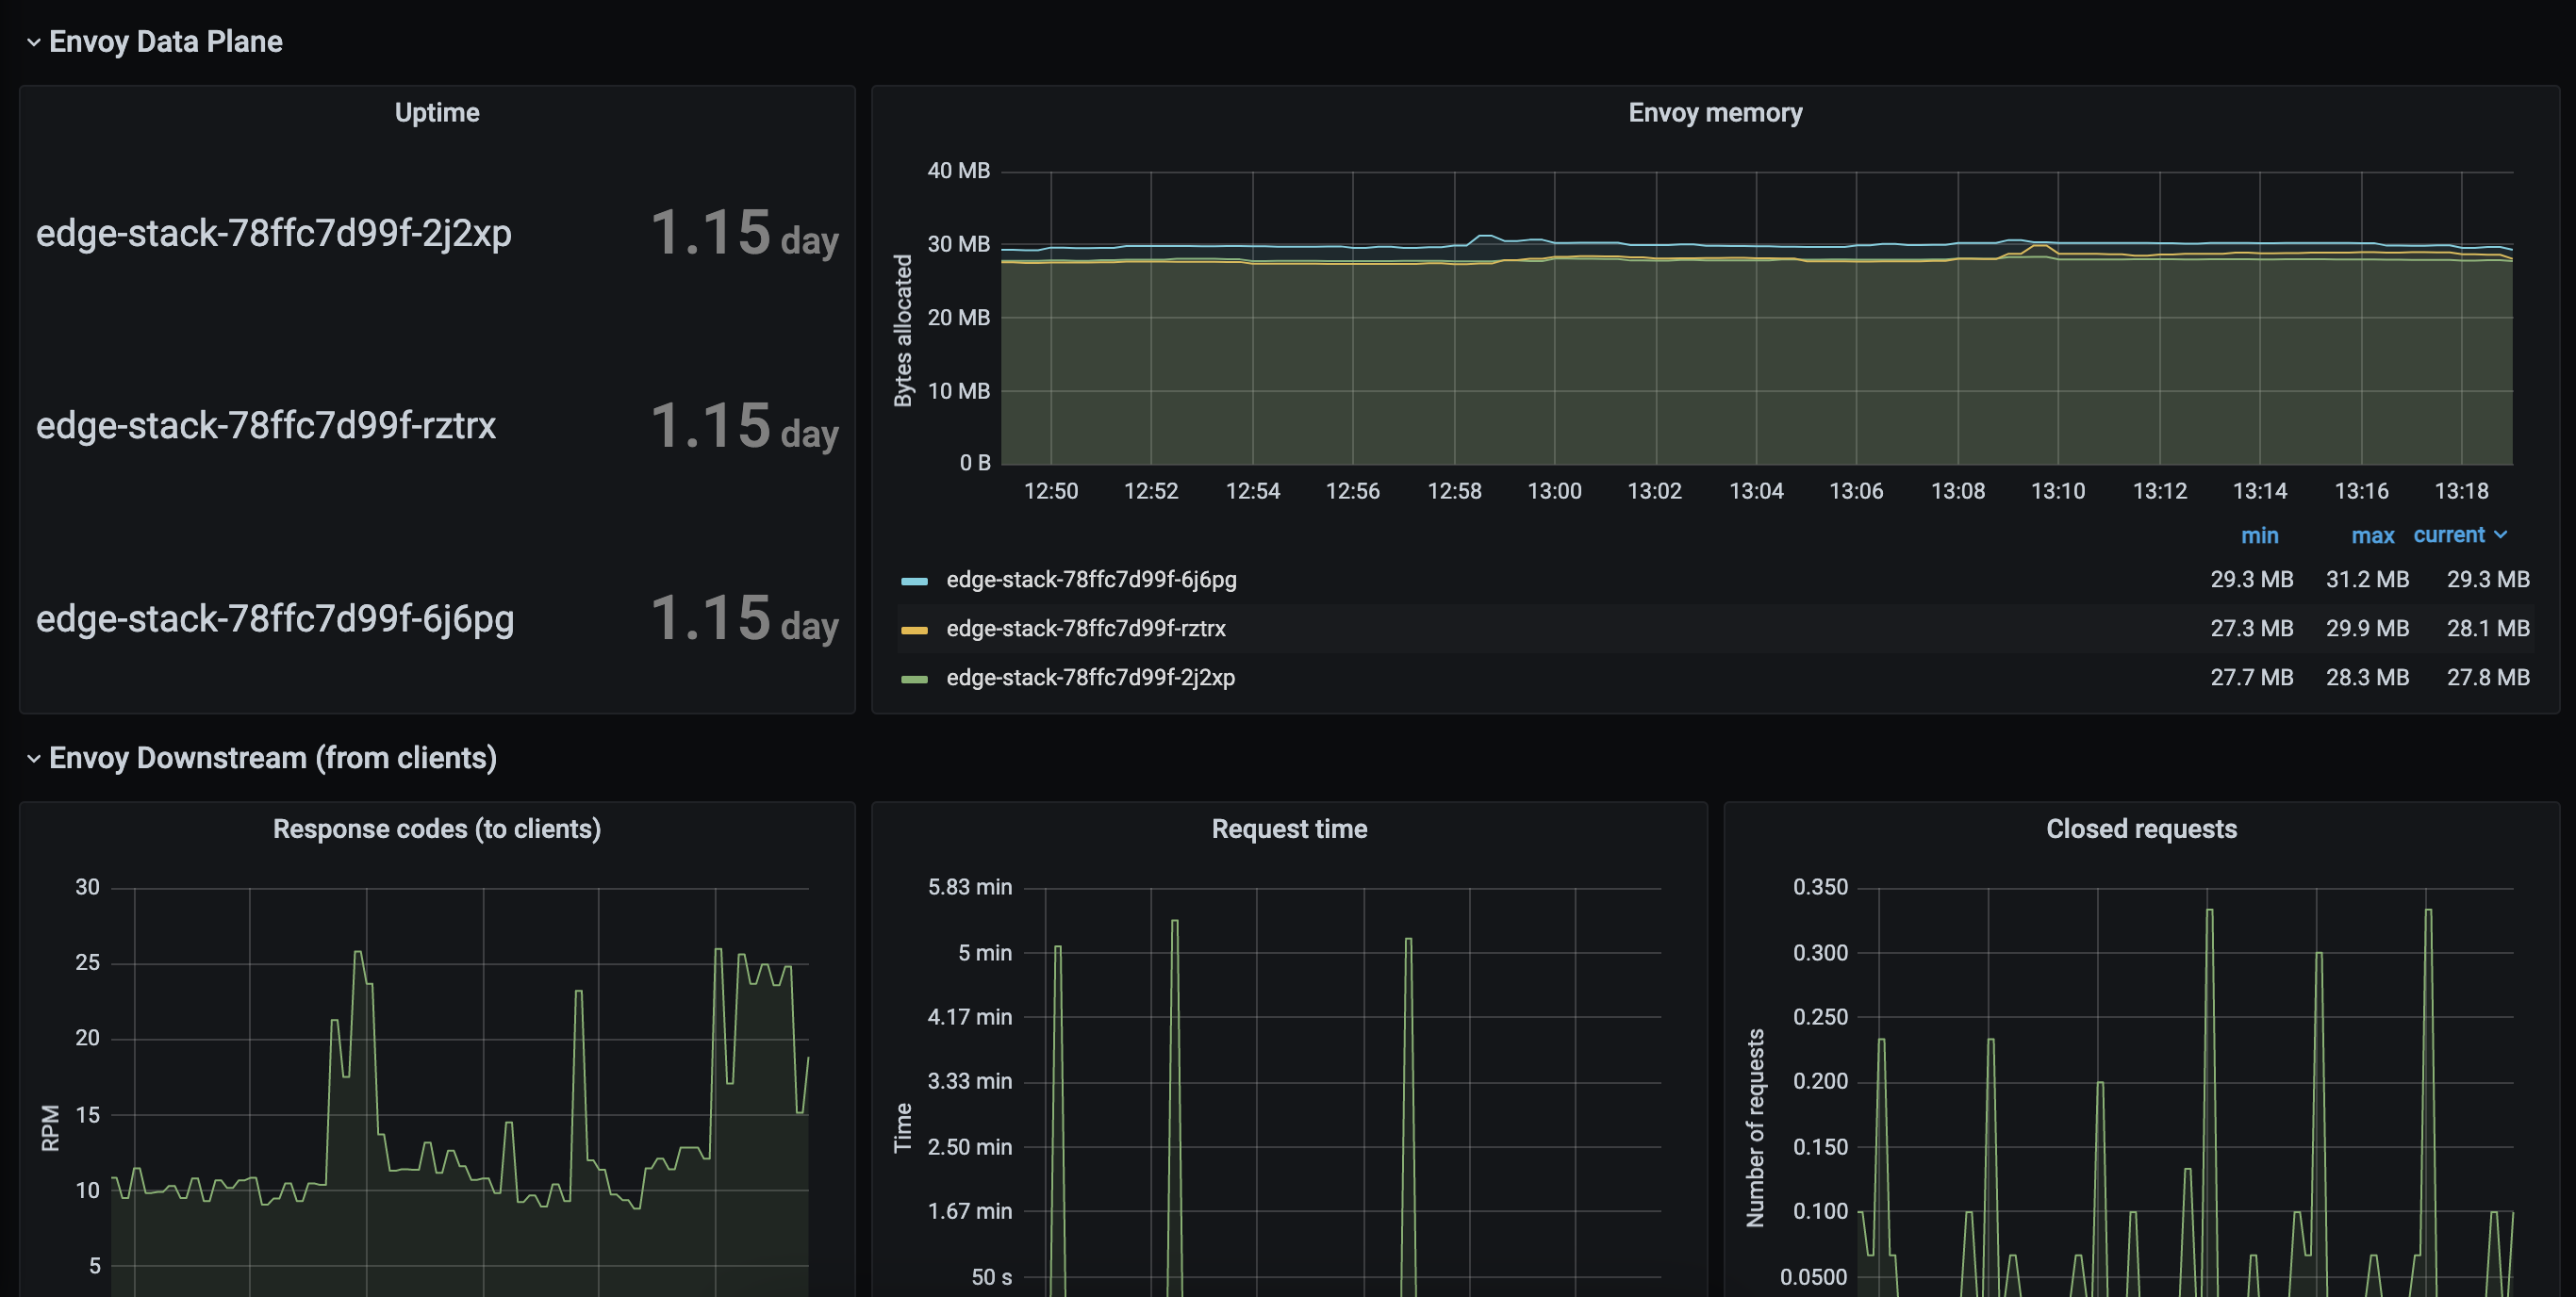Click the 6j6pg legend color swatch

point(914,581)
